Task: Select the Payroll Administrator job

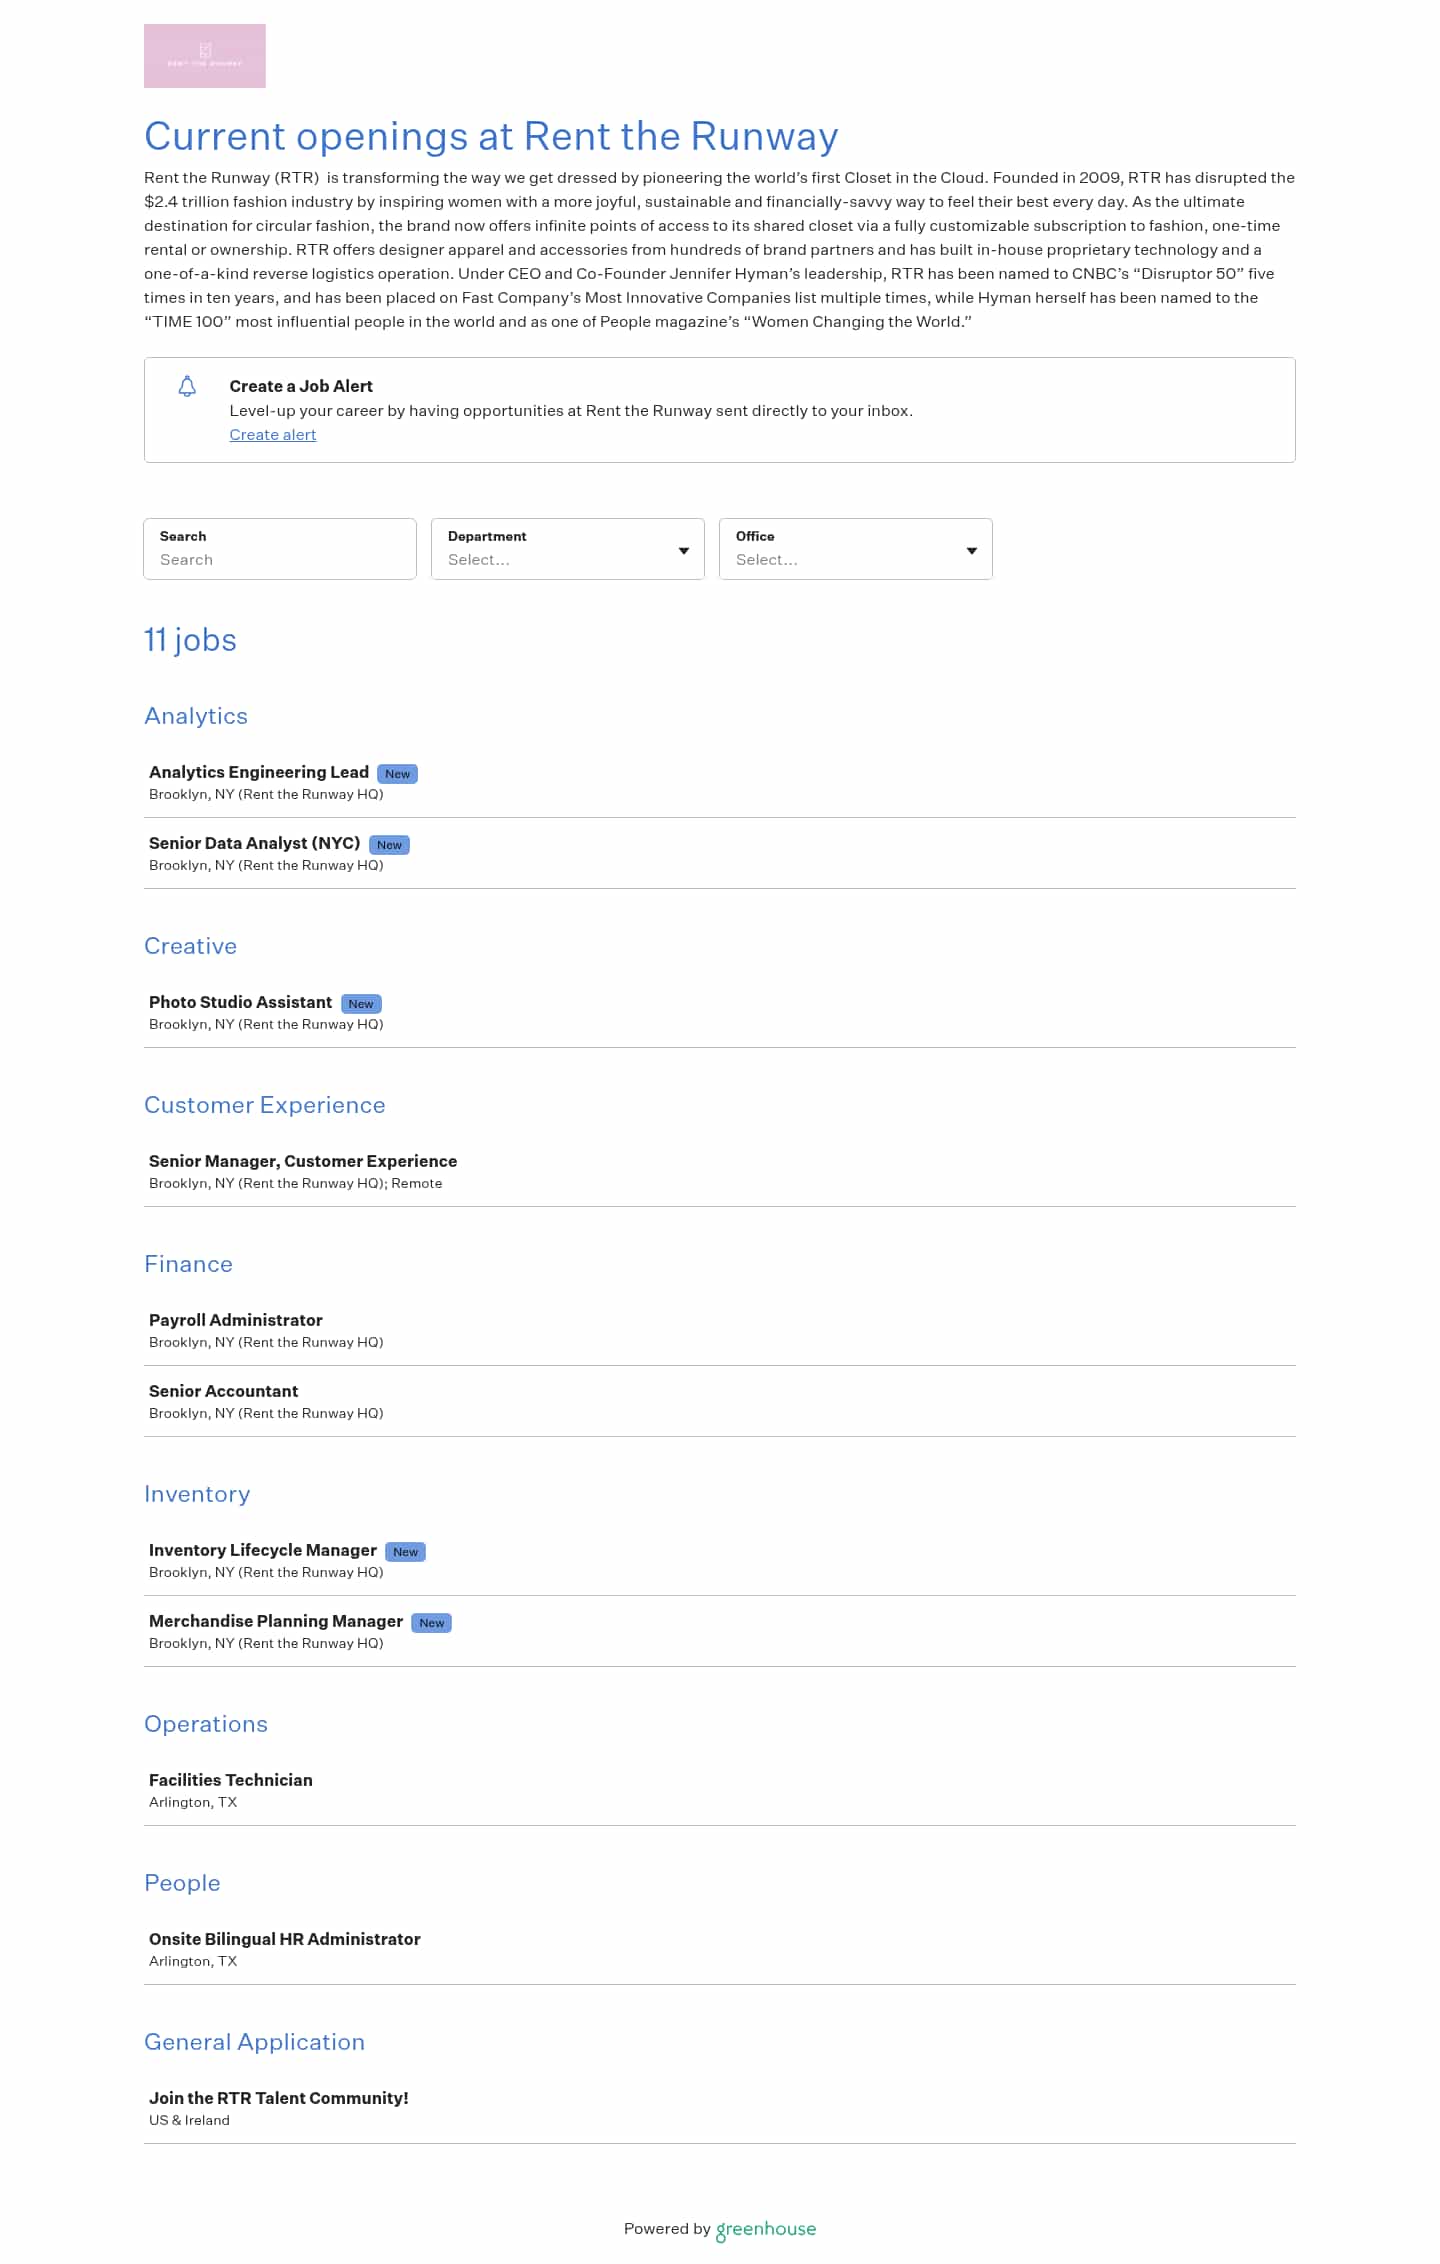Action: (x=235, y=1320)
